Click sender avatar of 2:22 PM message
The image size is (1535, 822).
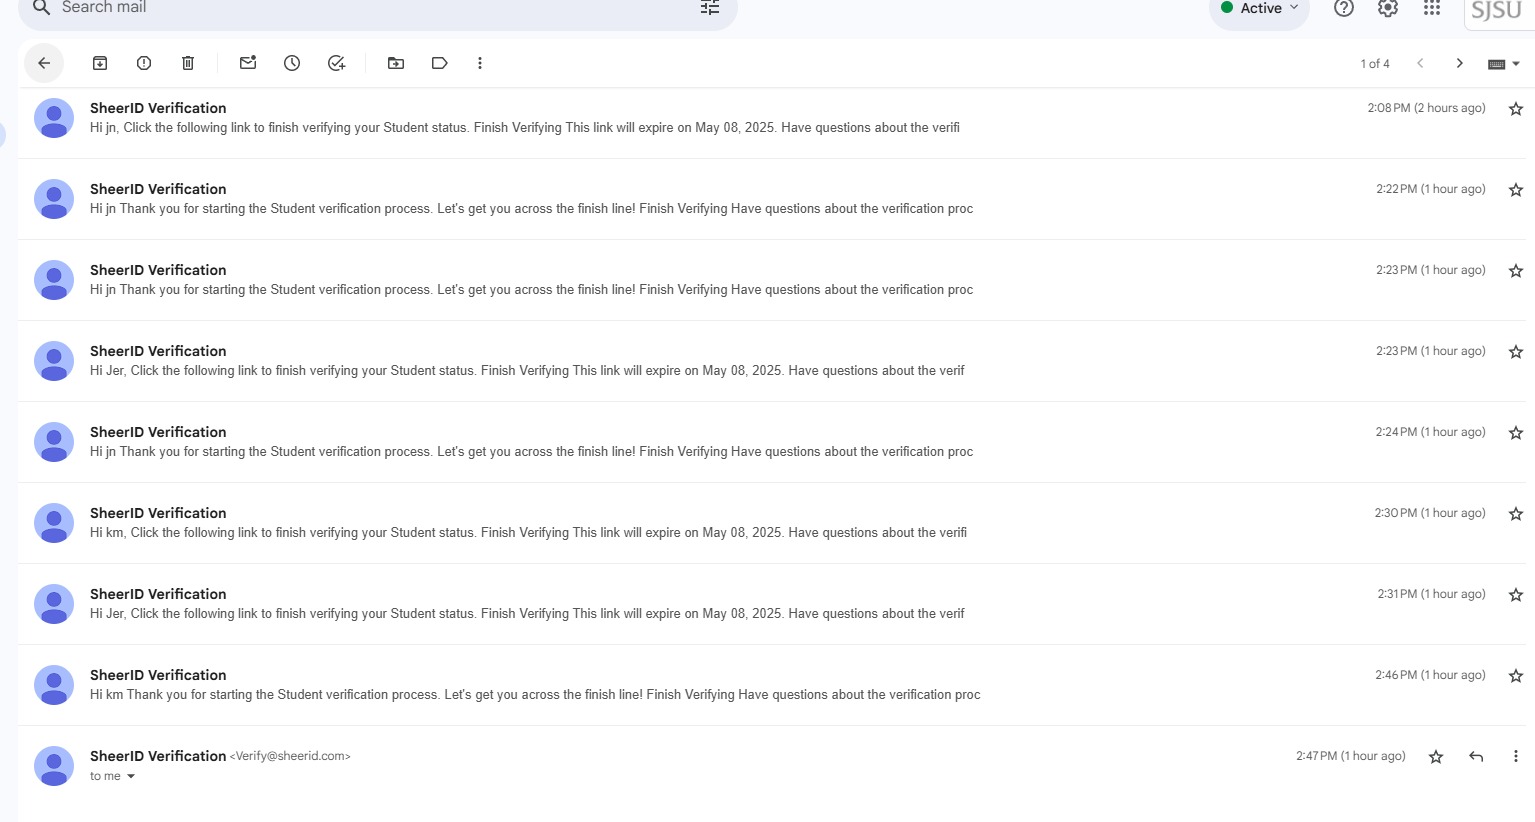(54, 199)
